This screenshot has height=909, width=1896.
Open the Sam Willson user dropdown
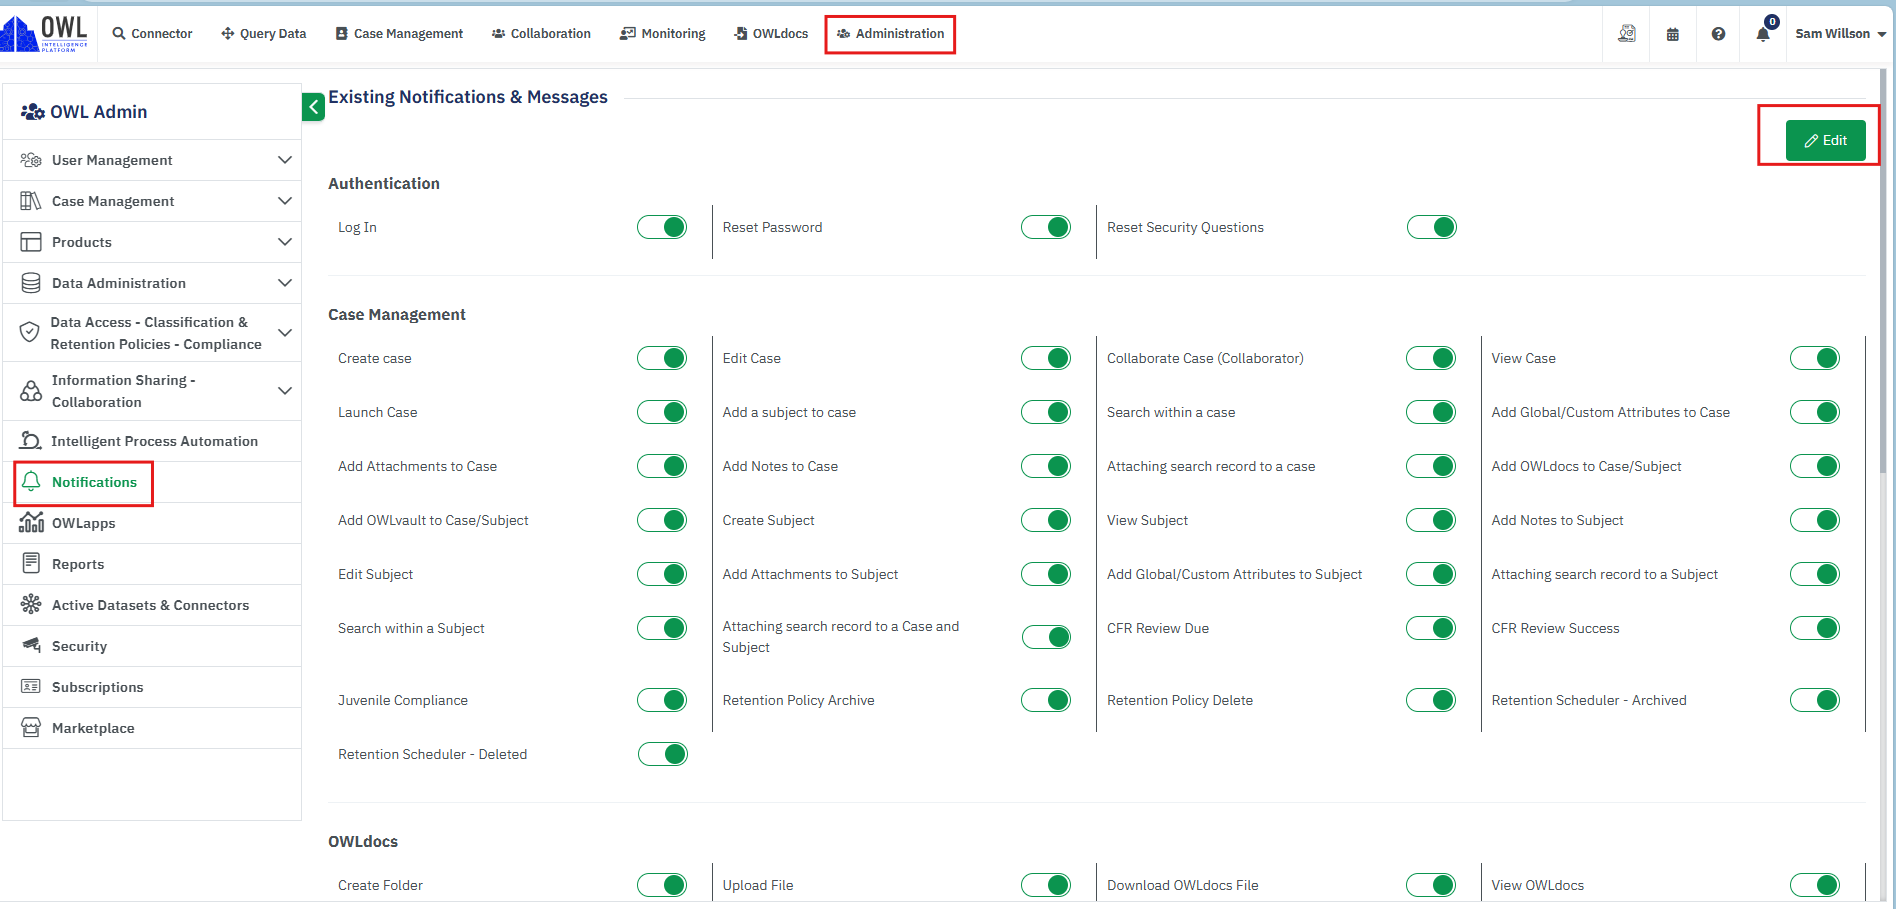1841,34
